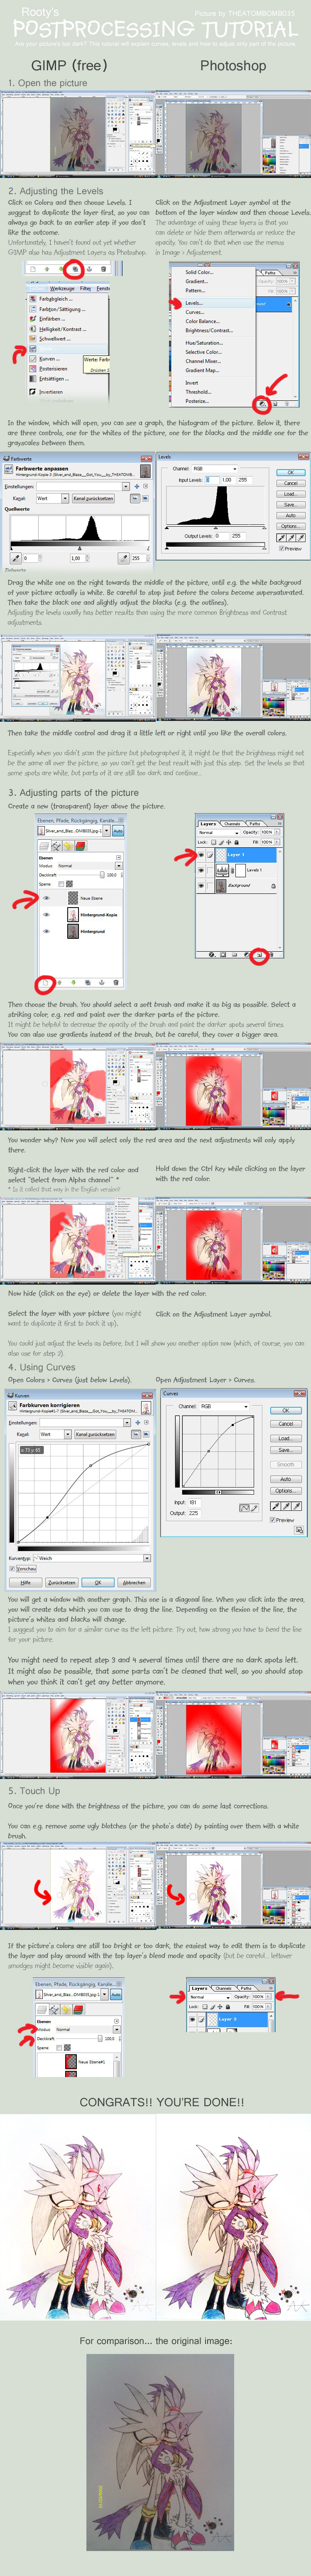This screenshot has height=2576, width=311.
Task: Hide the Hintergrund-Kopie layer via its eye
Action: 46,915
